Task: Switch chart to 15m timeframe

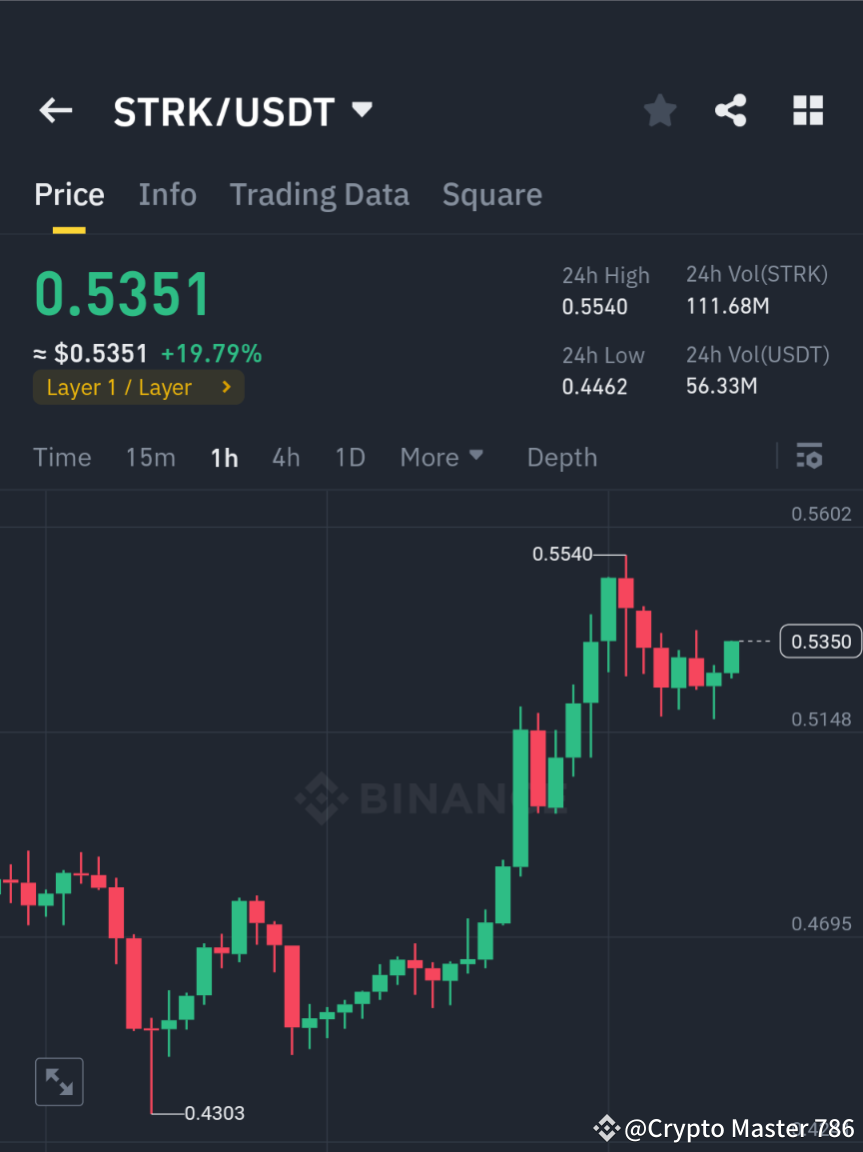Action: tap(150, 457)
